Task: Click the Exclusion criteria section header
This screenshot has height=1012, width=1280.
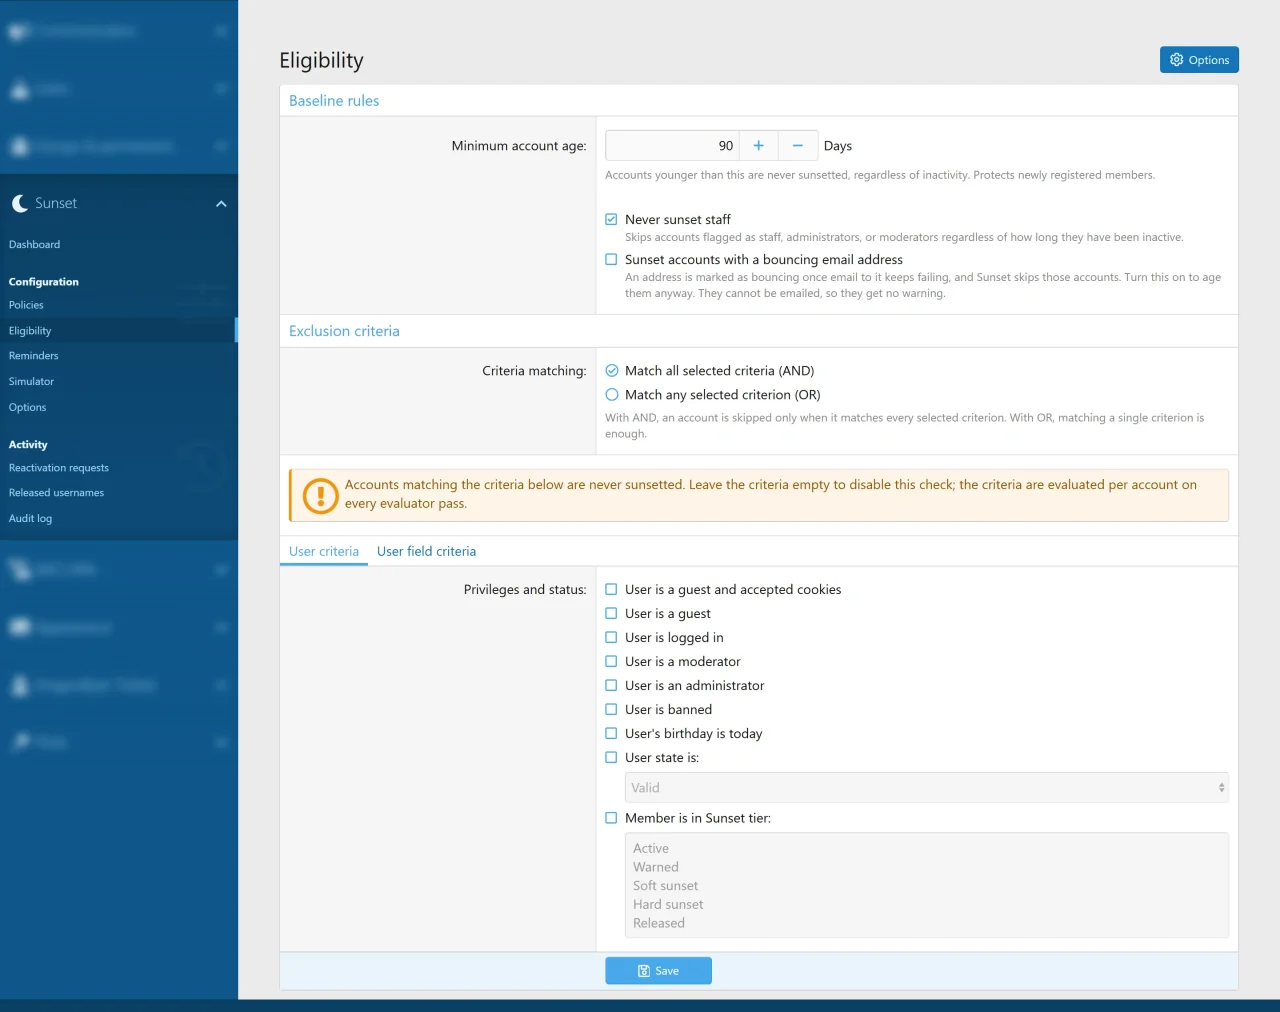Action: coord(344,331)
